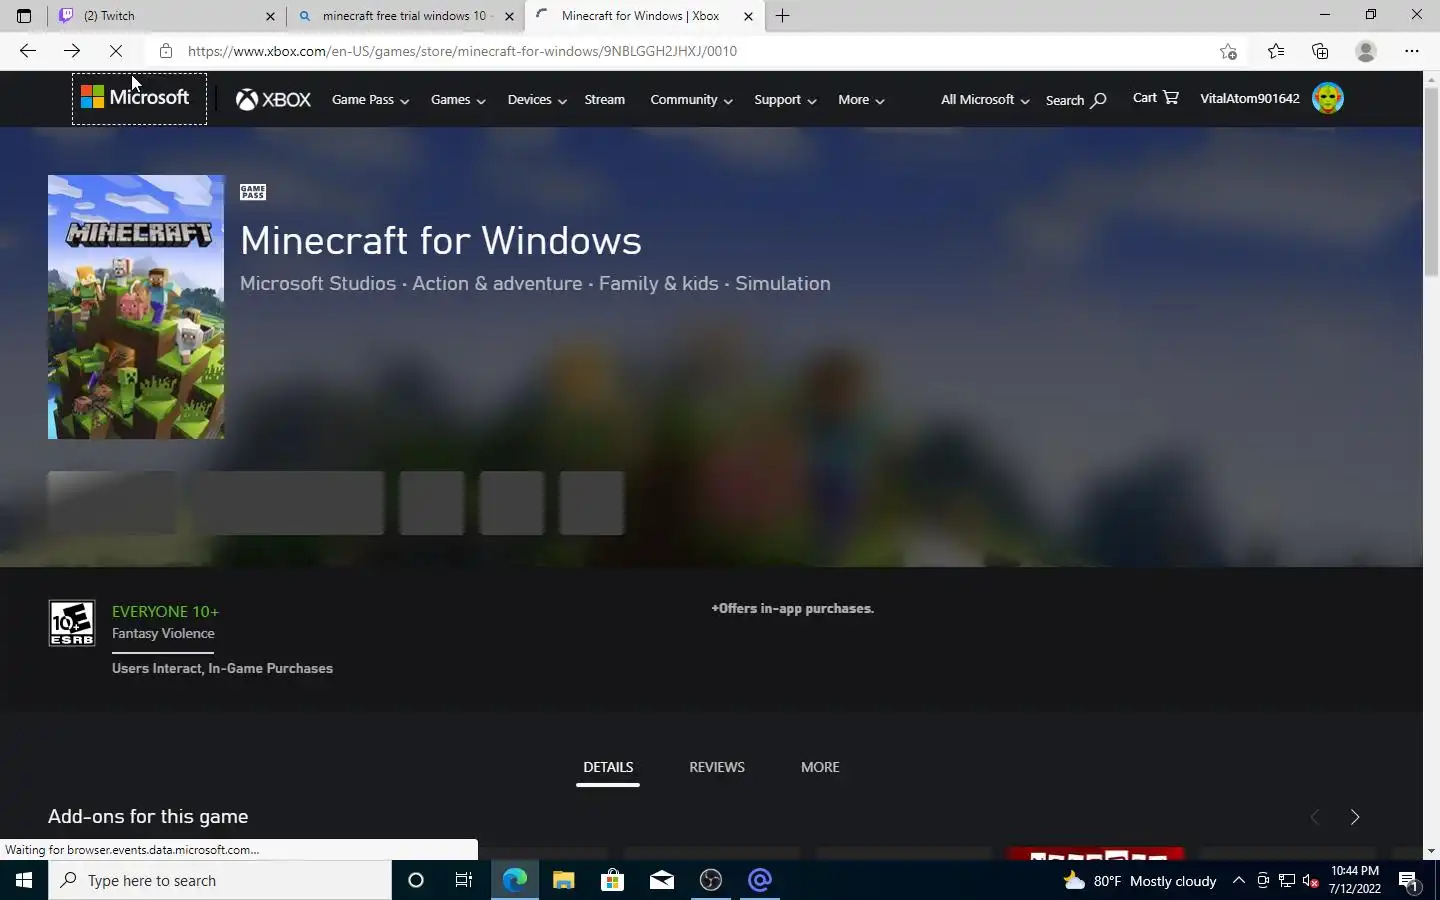Click the Minecraft box art thumbnail
This screenshot has height=900, width=1440.
pyautogui.click(x=136, y=307)
